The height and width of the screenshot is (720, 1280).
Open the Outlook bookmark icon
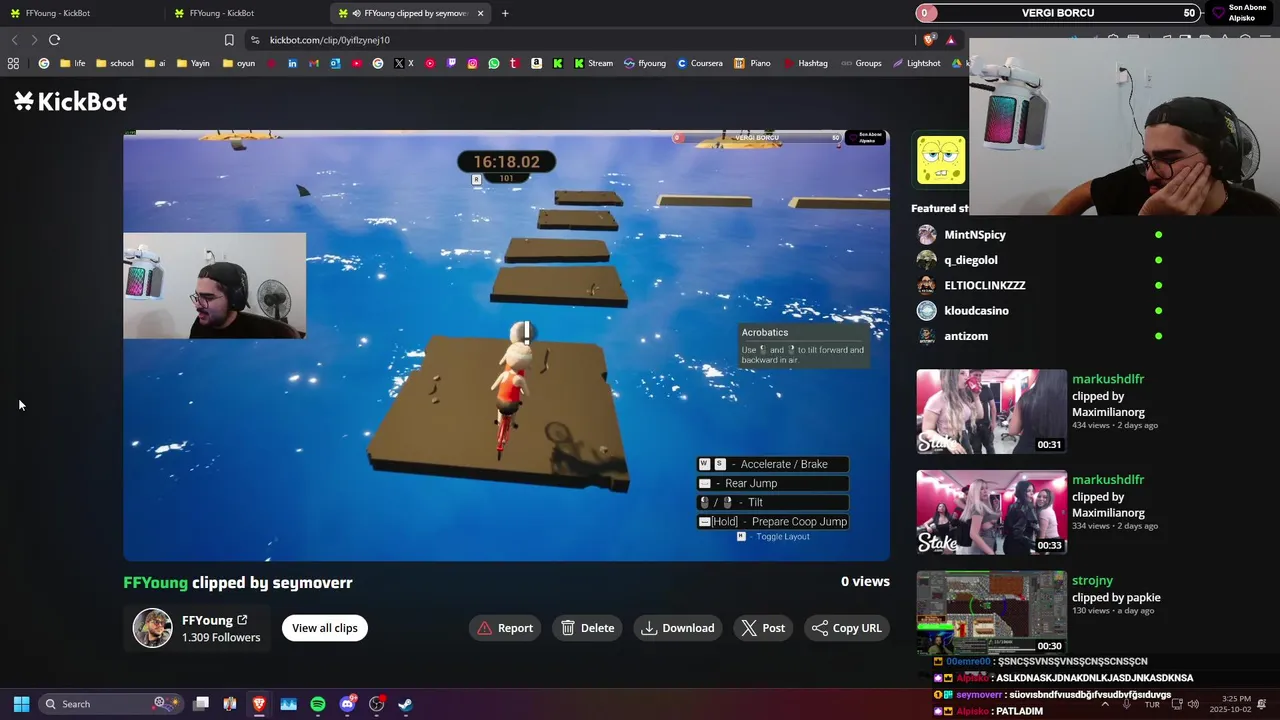335,63
